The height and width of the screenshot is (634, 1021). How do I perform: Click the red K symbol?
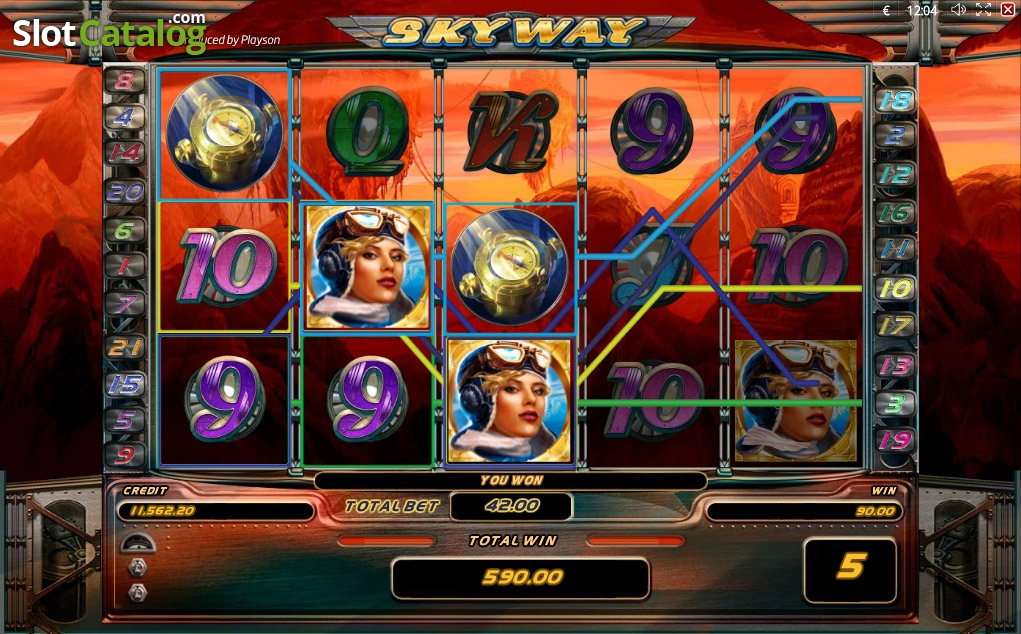pyautogui.click(x=510, y=132)
